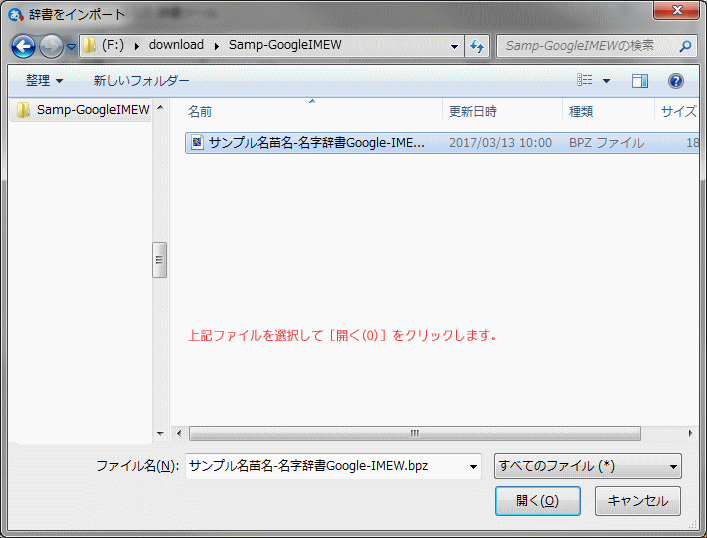Screen dimensions: 707x538
Task: Click the Samp-GoogleIMEW folder icon in tree
Action: (23, 110)
